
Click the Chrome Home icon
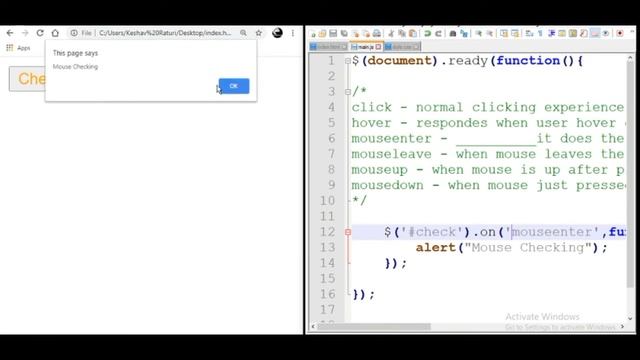click(55, 33)
